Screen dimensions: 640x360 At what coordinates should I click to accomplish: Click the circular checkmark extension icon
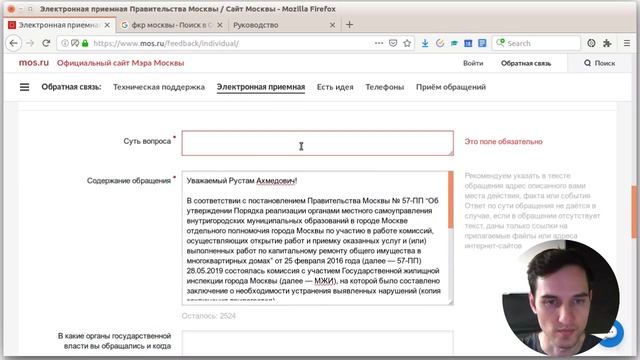[440, 43]
